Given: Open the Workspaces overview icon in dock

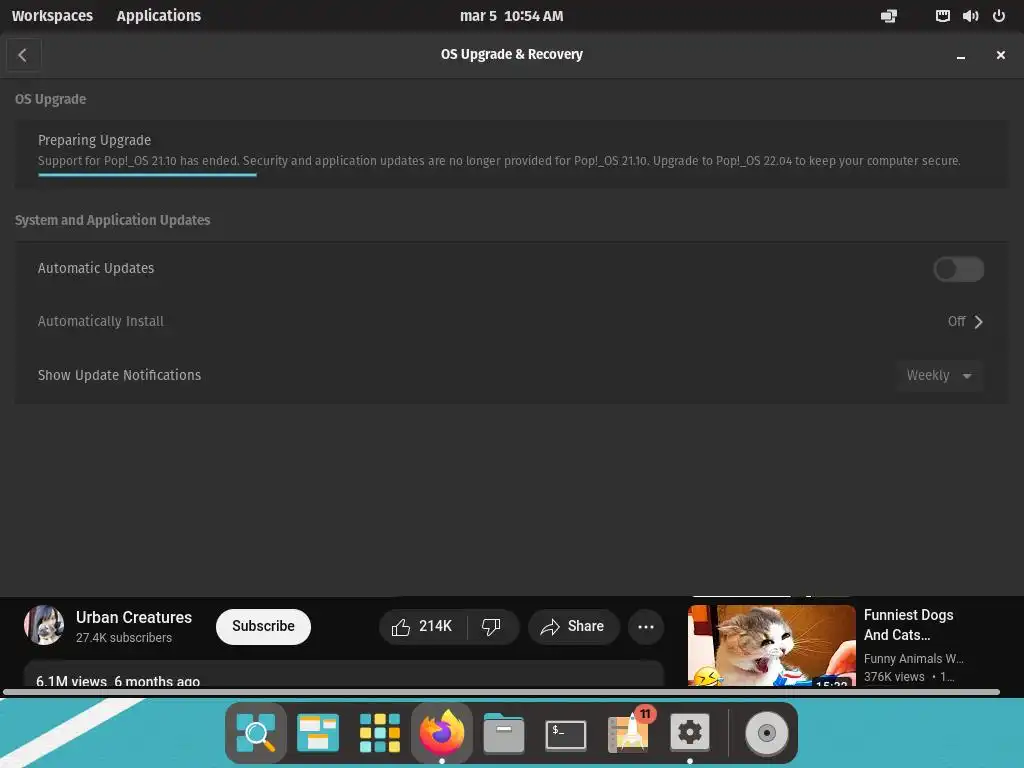Looking at the screenshot, I should coord(317,733).
